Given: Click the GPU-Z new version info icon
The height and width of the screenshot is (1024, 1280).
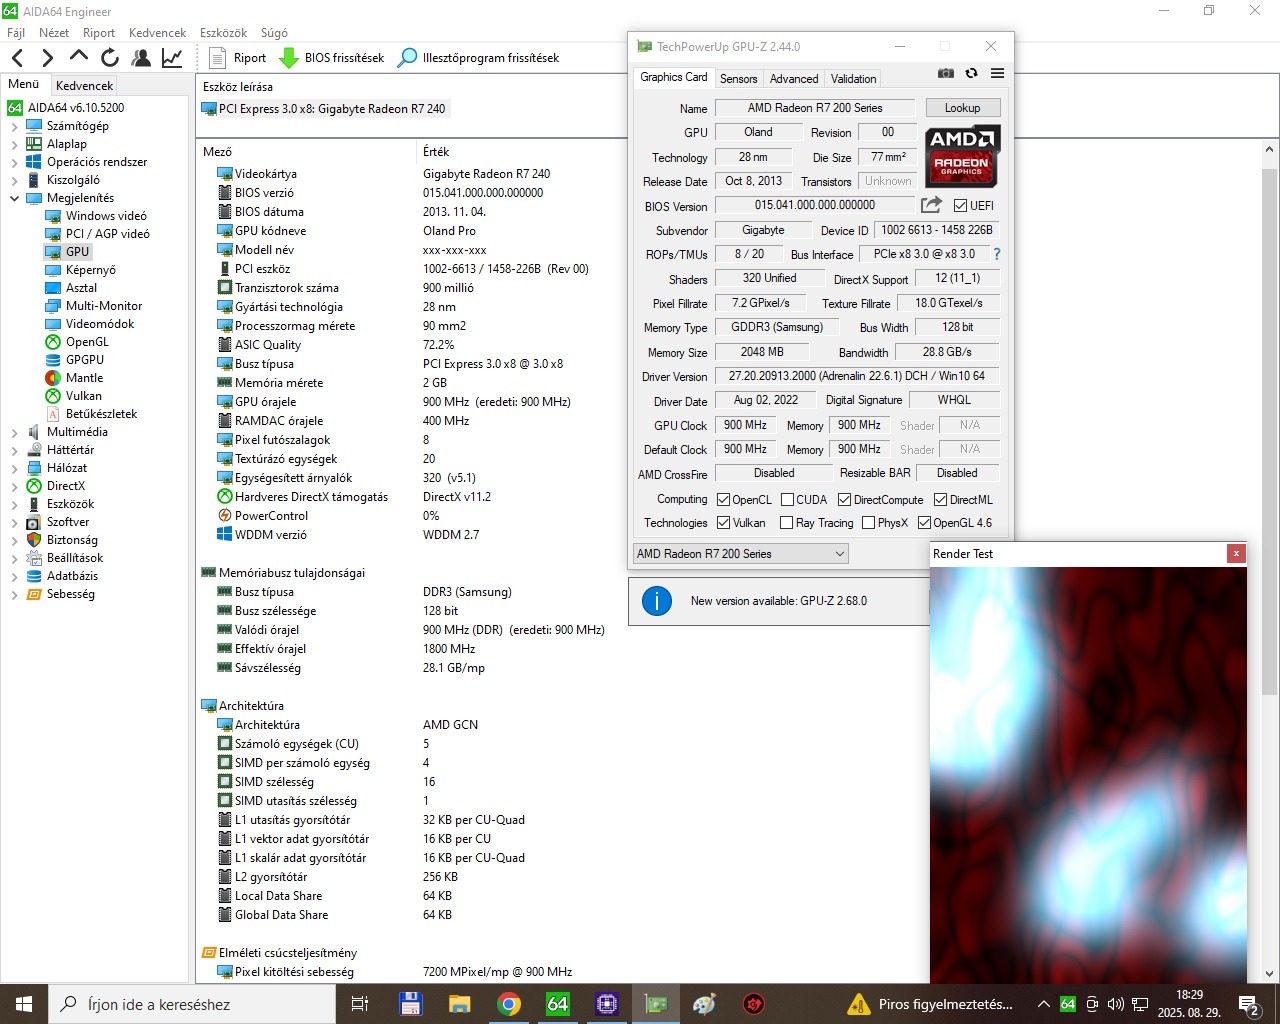Looking at the screenshot, I should point(656,601).
